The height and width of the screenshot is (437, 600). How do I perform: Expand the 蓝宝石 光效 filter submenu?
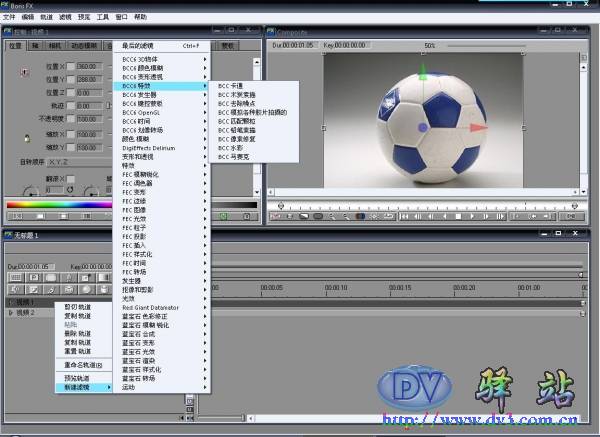pos(161,352)
